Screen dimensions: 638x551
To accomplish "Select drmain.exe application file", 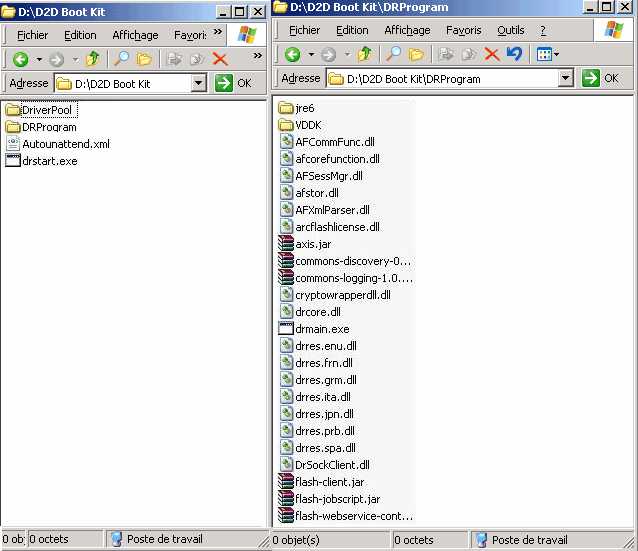I will coord(314,329).
